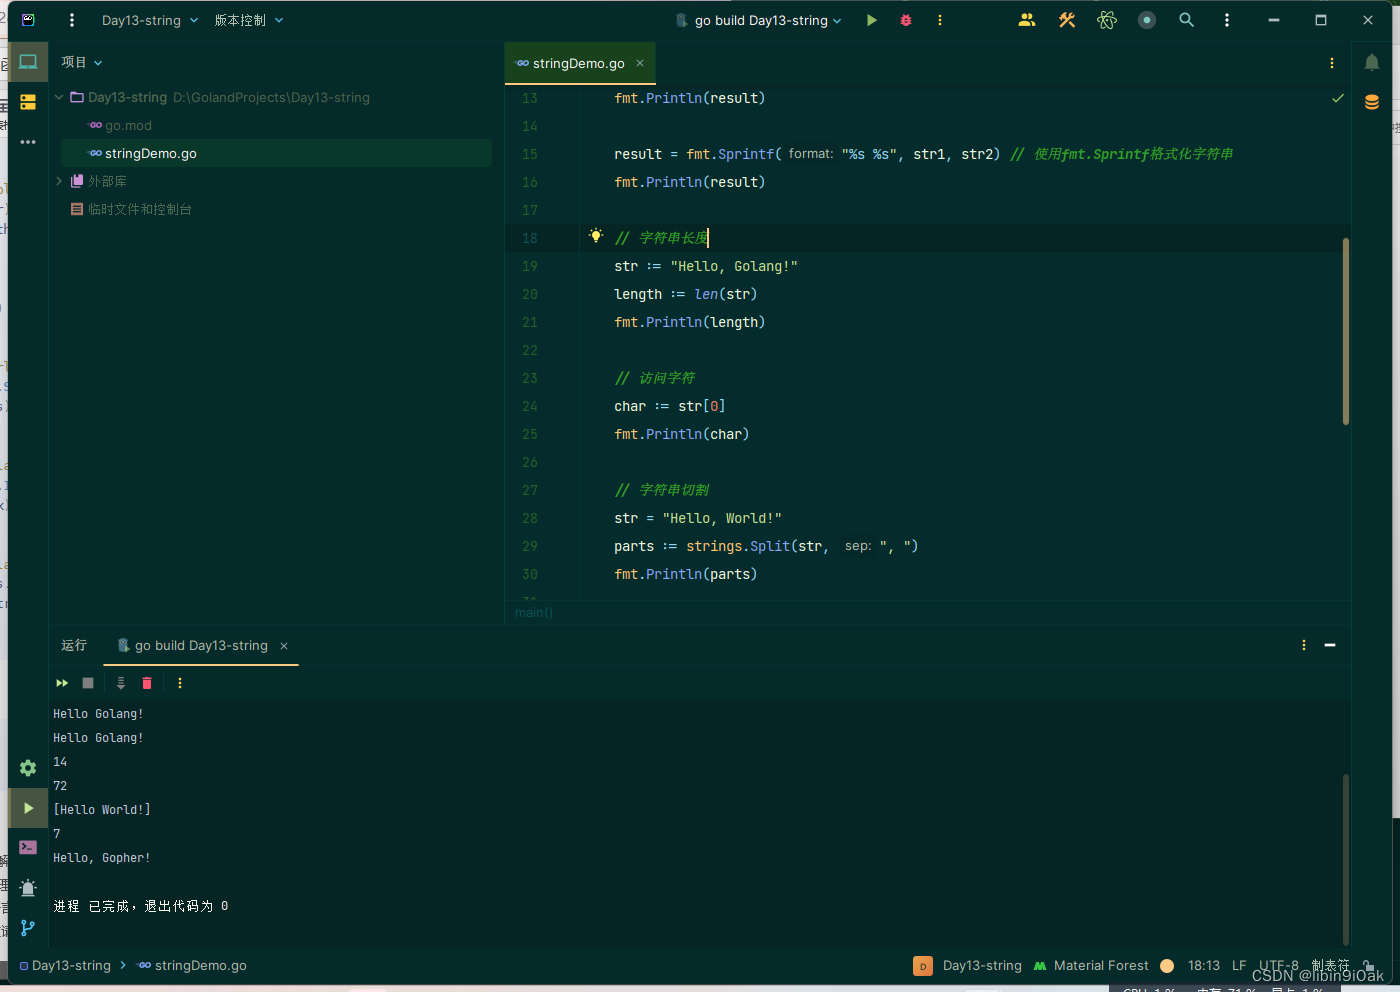This screenshot has height=992, width=1400.
Task: Open the Terminal tool window
Action: pos(28,847)
